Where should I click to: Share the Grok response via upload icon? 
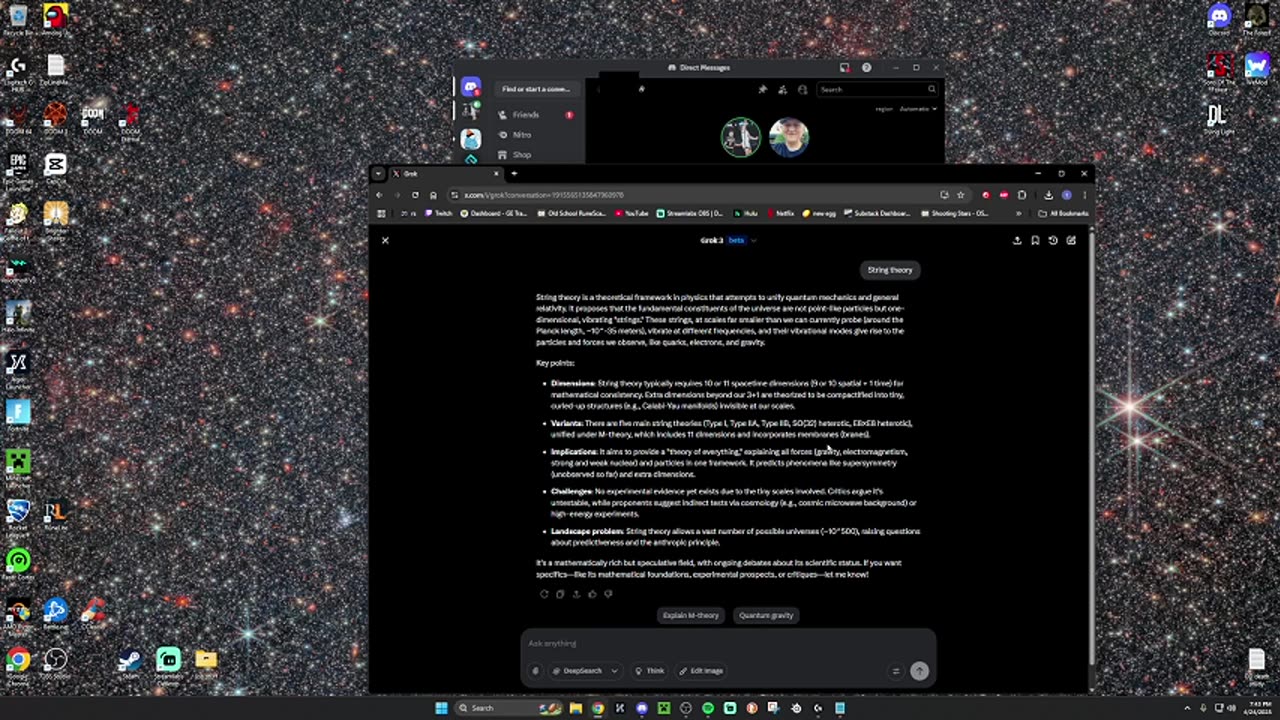[x=576, y=594]
